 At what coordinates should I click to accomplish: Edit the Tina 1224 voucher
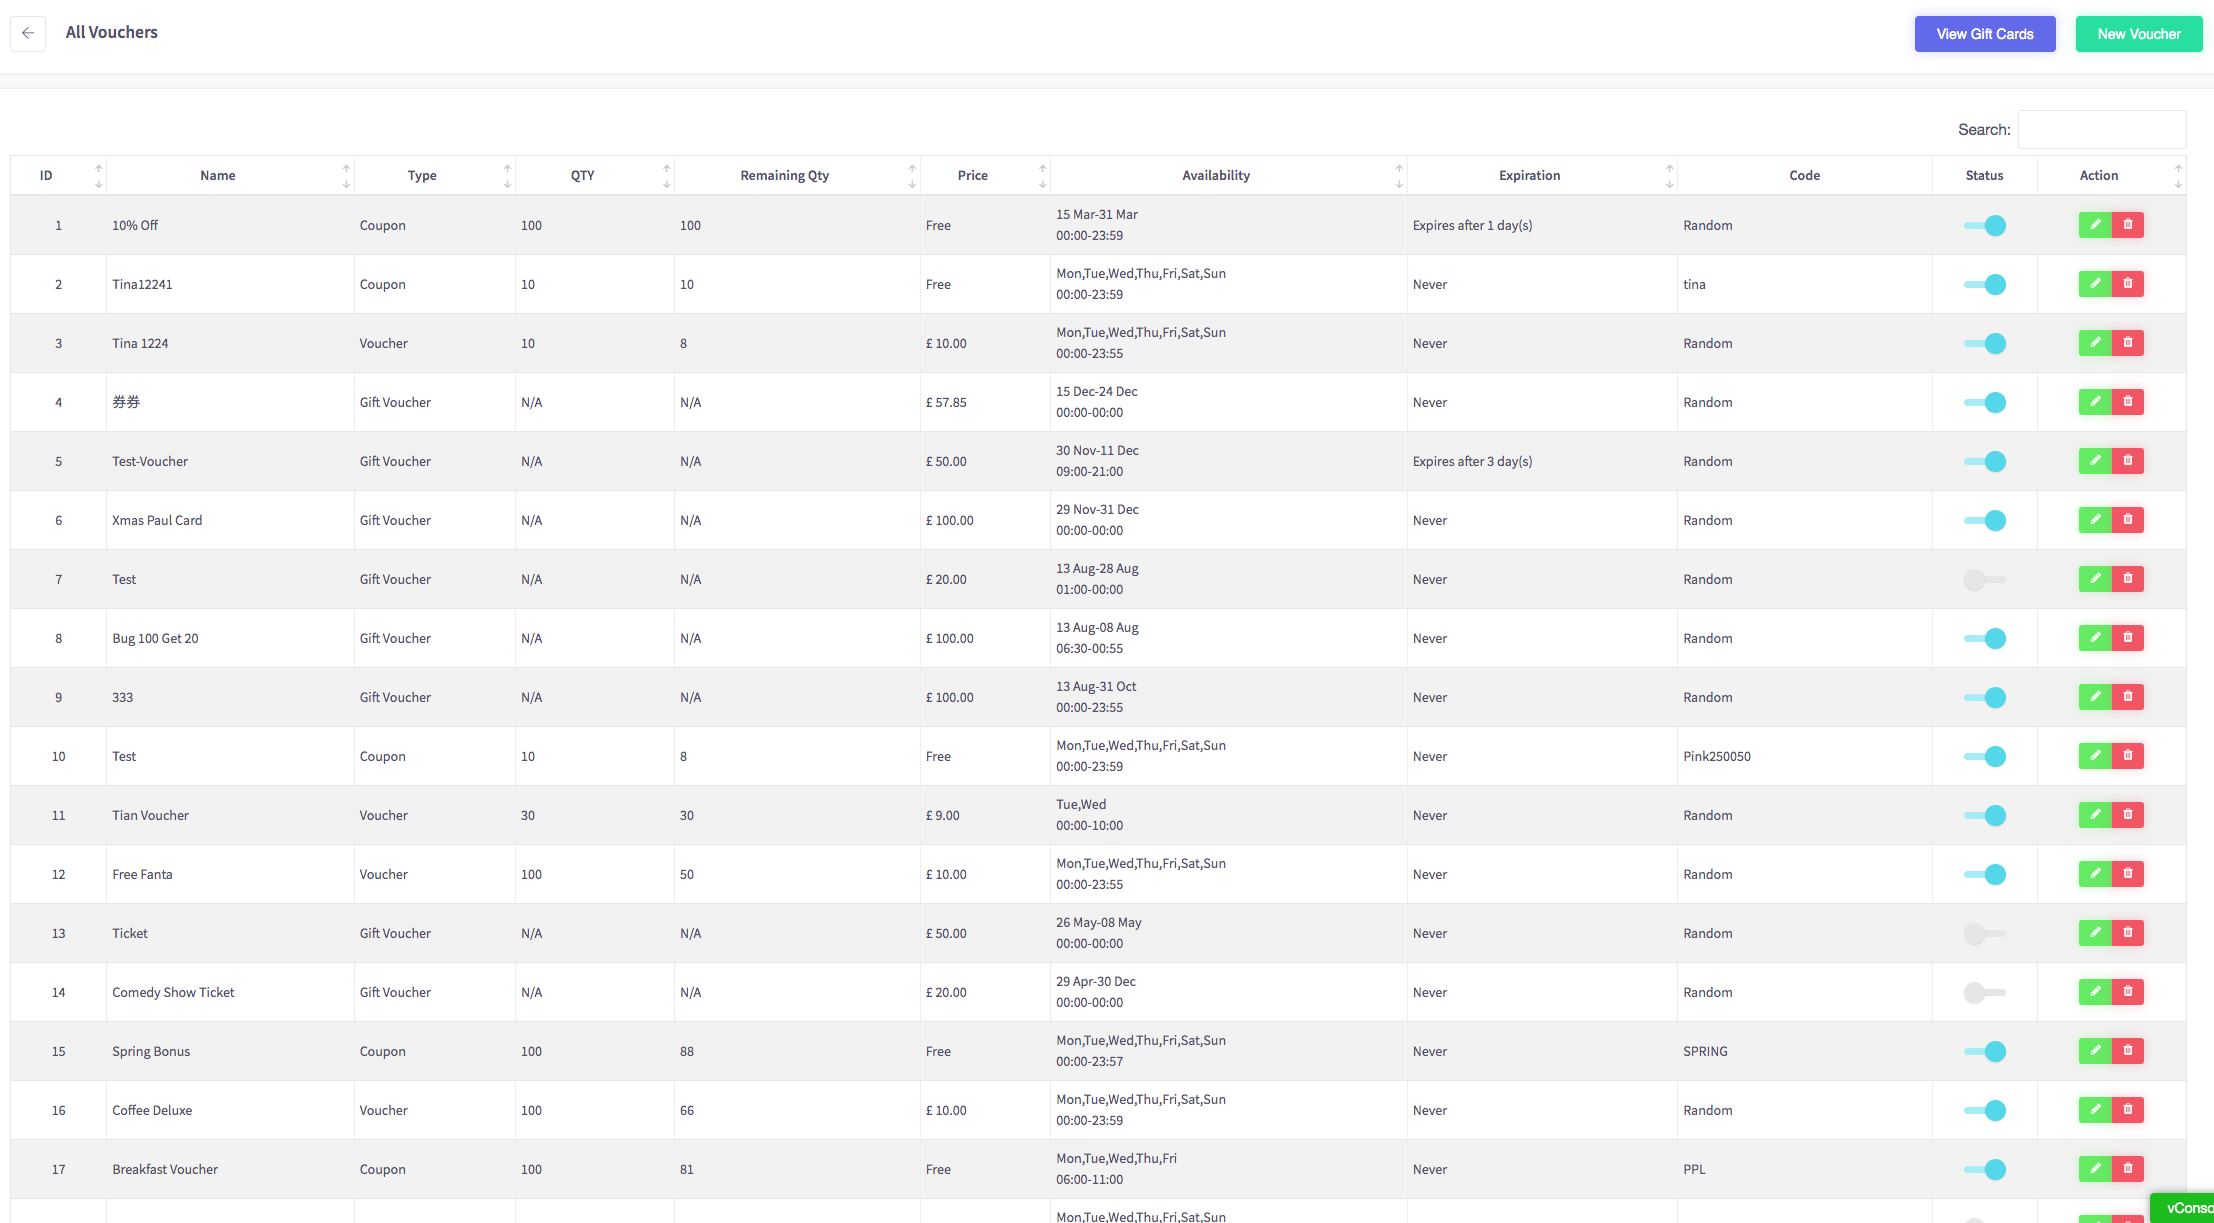pos(2095,343)
